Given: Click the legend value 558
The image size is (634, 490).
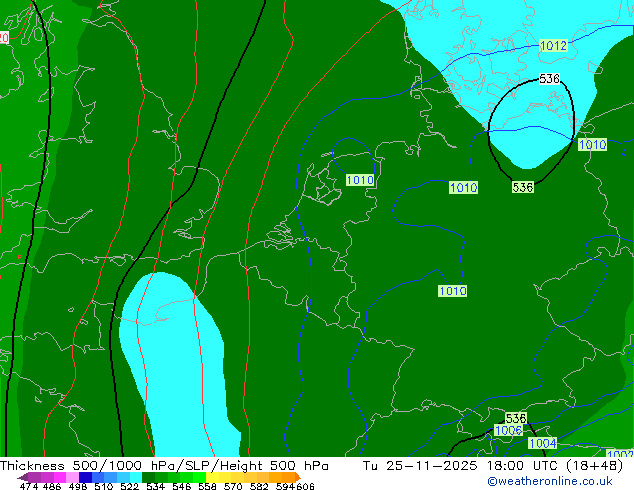Looking at the screenshot, I should pyautogui.click(x=207, y=486).
